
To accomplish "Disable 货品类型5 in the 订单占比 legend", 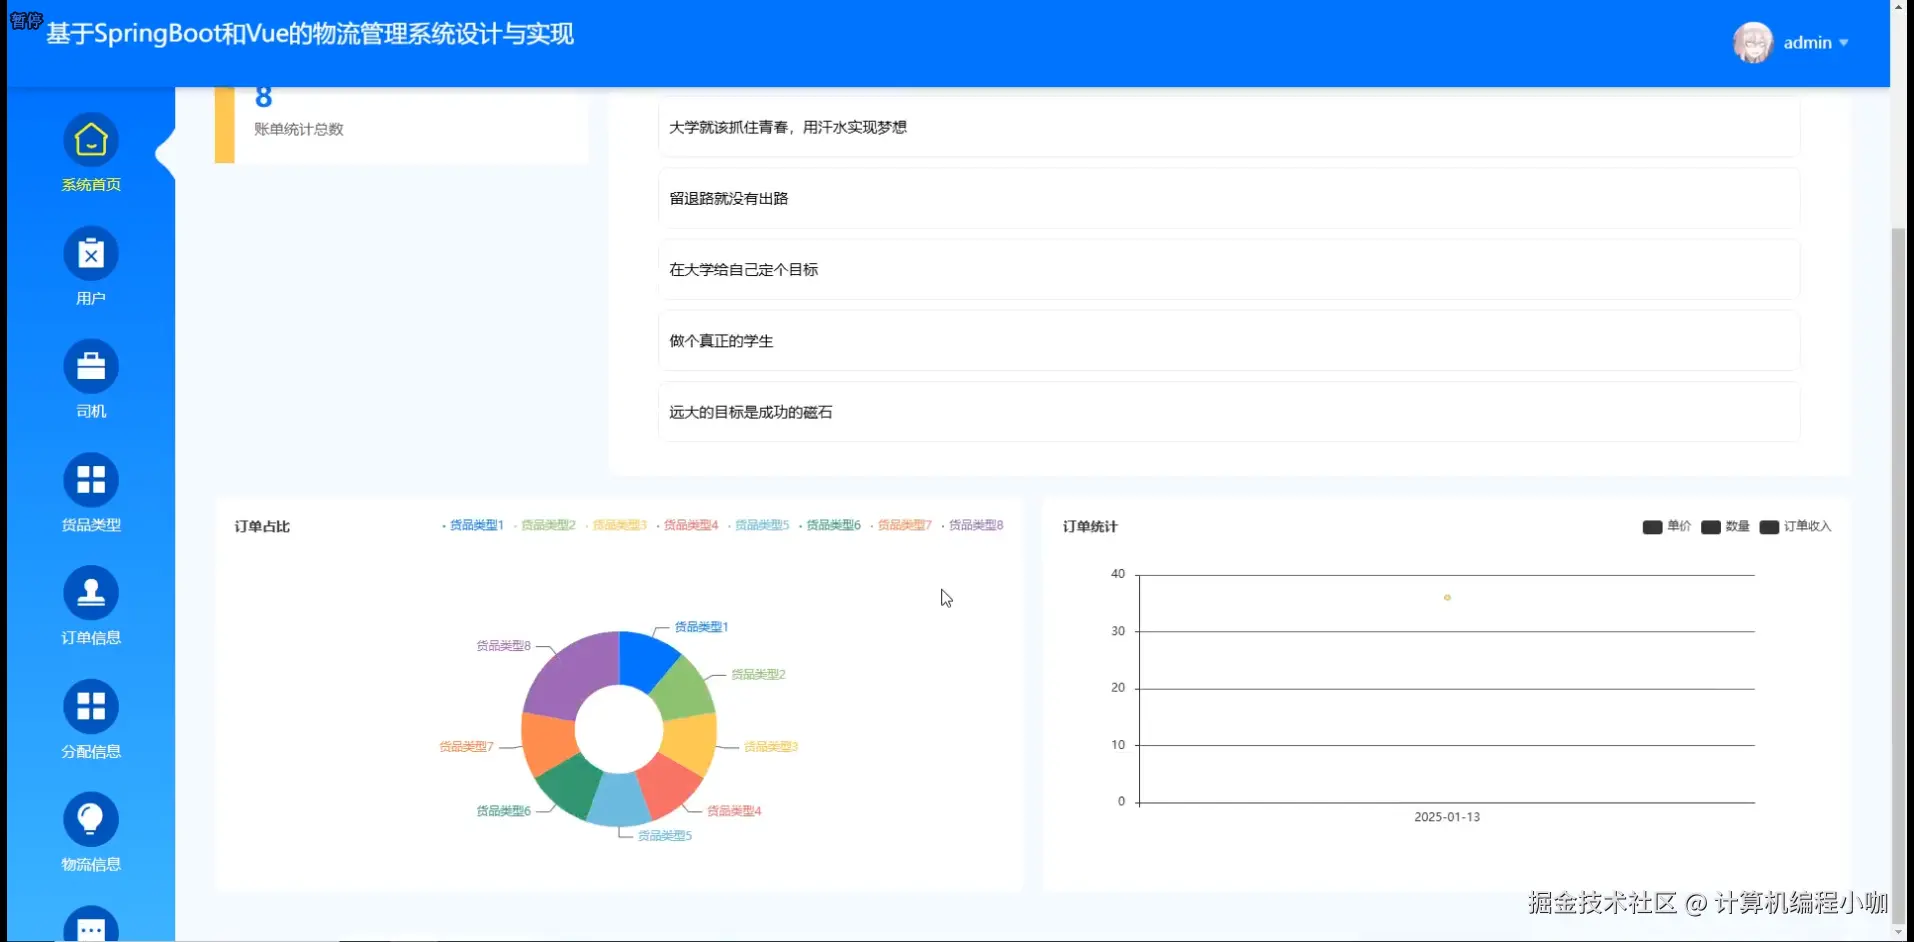I will point(759,525).
